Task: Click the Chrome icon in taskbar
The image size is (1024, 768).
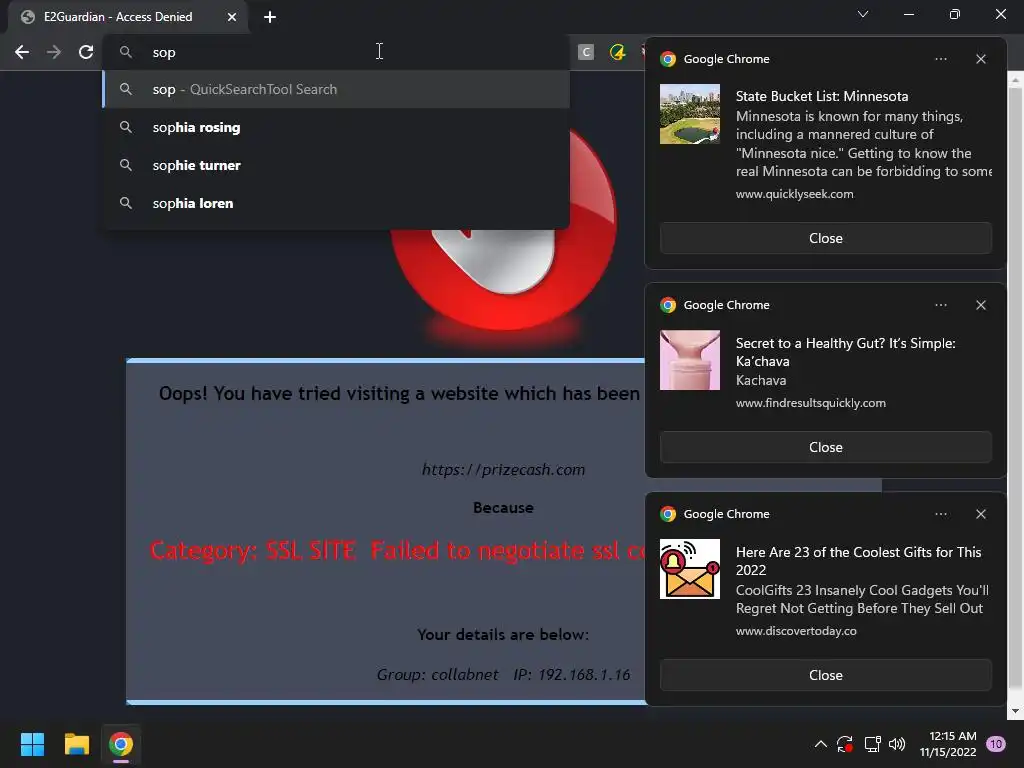Action: click(x=121, y=744)
